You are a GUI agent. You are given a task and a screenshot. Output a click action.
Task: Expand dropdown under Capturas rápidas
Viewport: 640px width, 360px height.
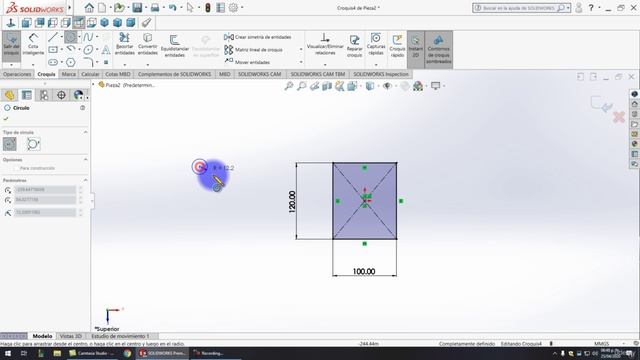(376, 64)
